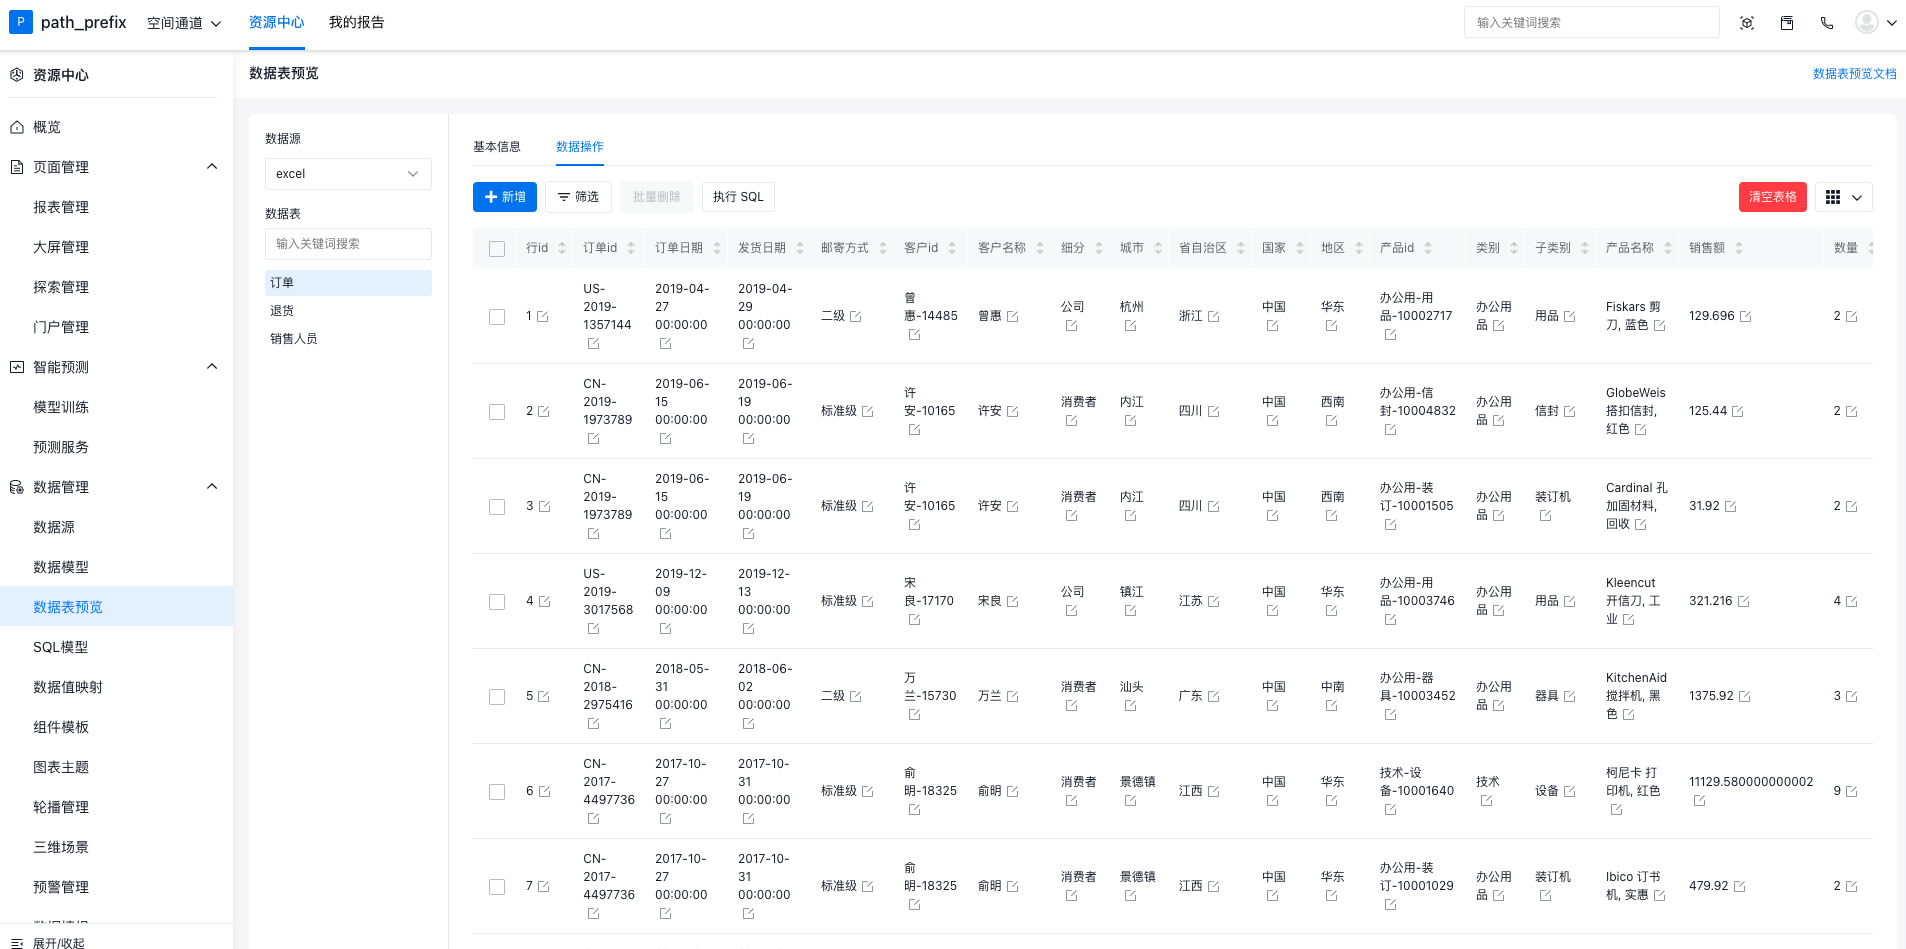Click the 概览 home icon

click(x=17, y=127)
